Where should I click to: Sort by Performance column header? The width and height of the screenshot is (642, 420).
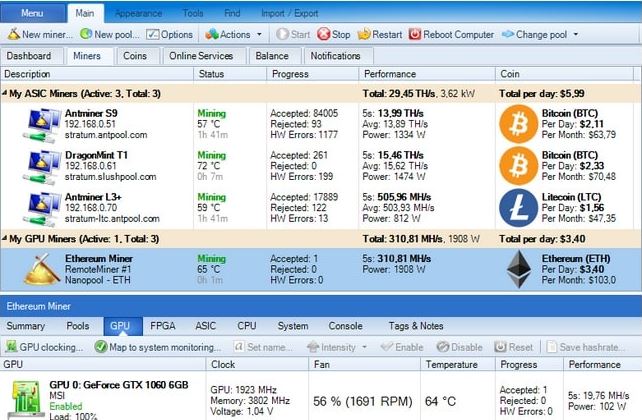click(427, 74)
